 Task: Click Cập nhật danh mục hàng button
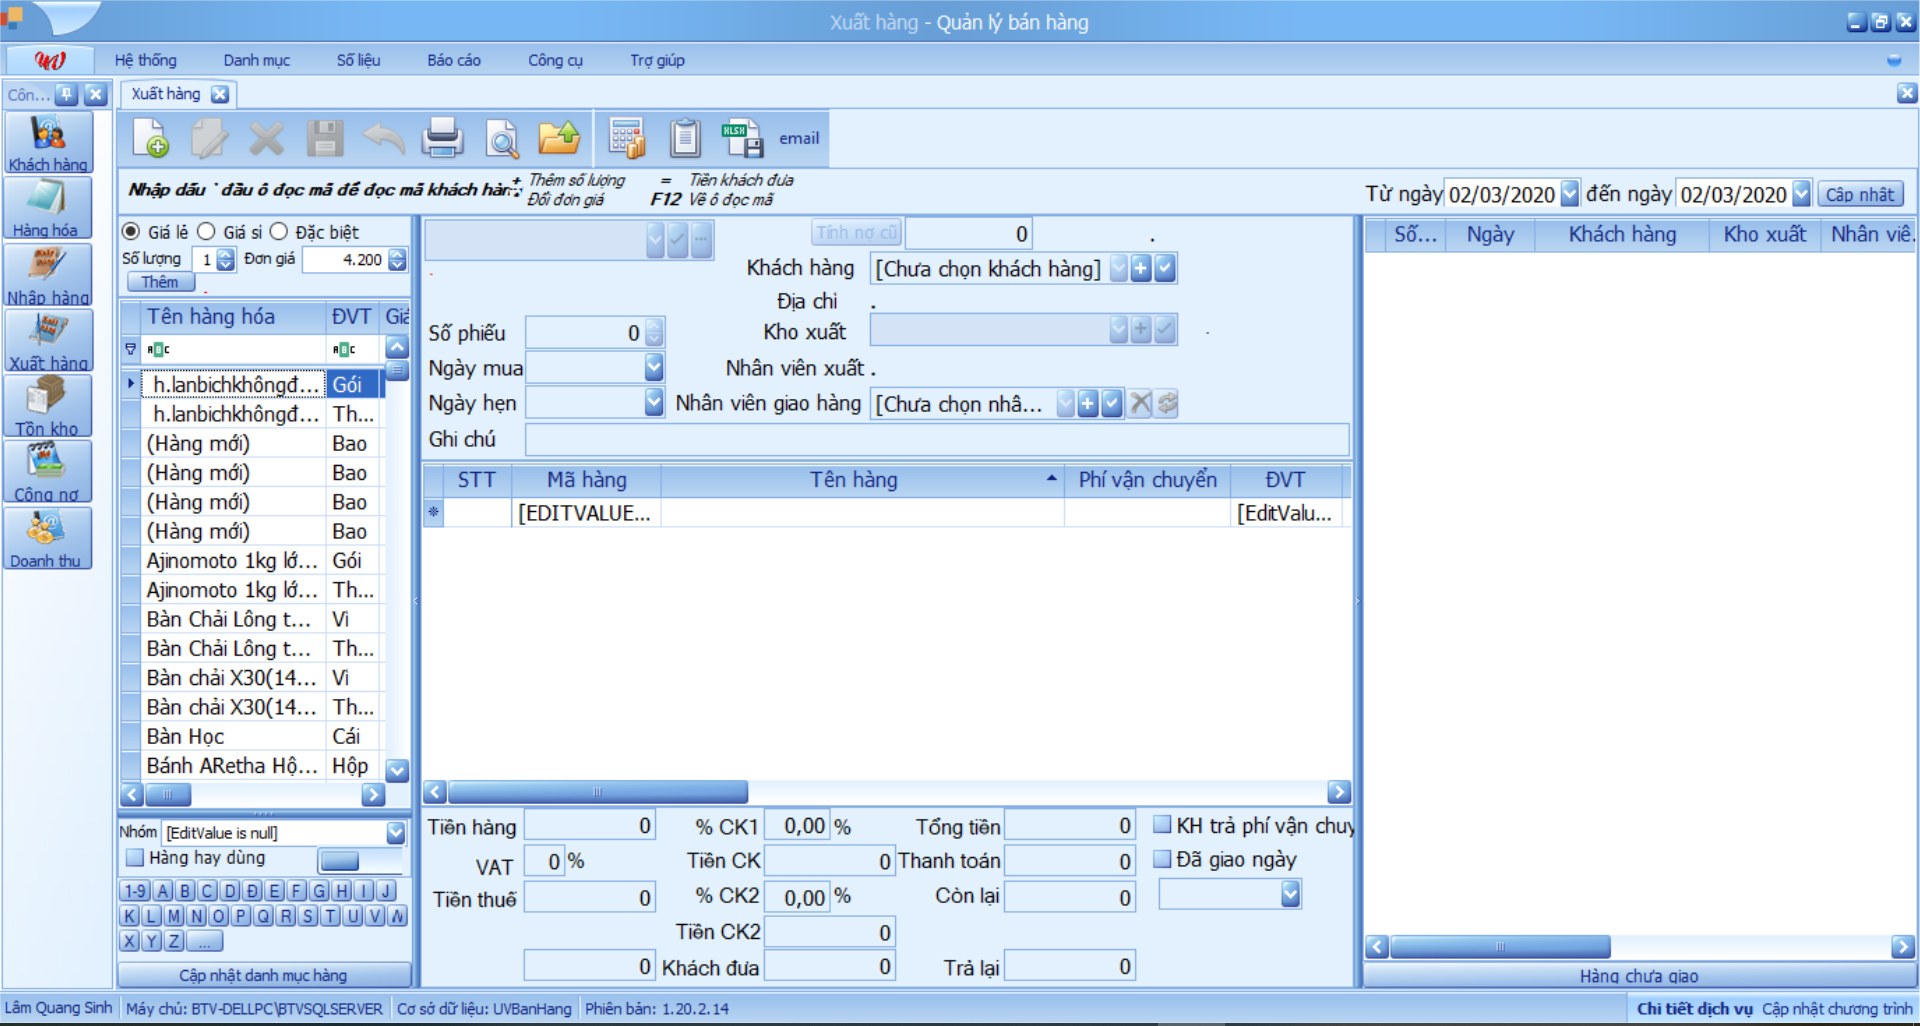pyautogui.click(x=264, y=975)
